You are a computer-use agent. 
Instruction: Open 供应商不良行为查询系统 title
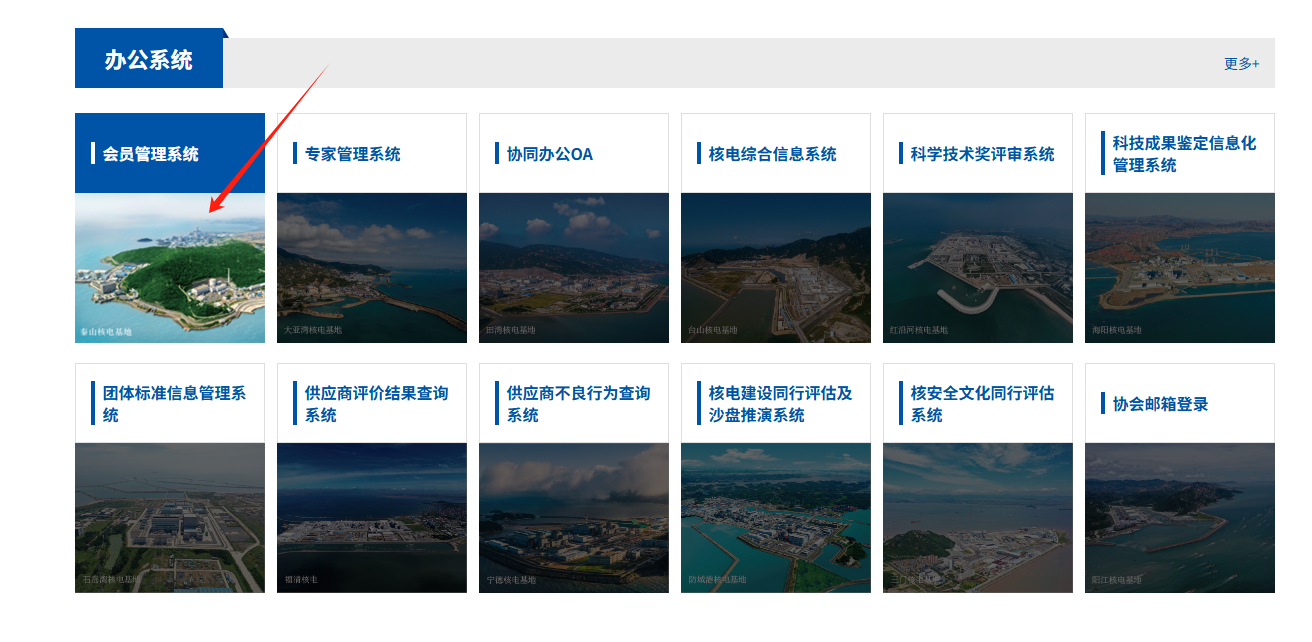578,404
